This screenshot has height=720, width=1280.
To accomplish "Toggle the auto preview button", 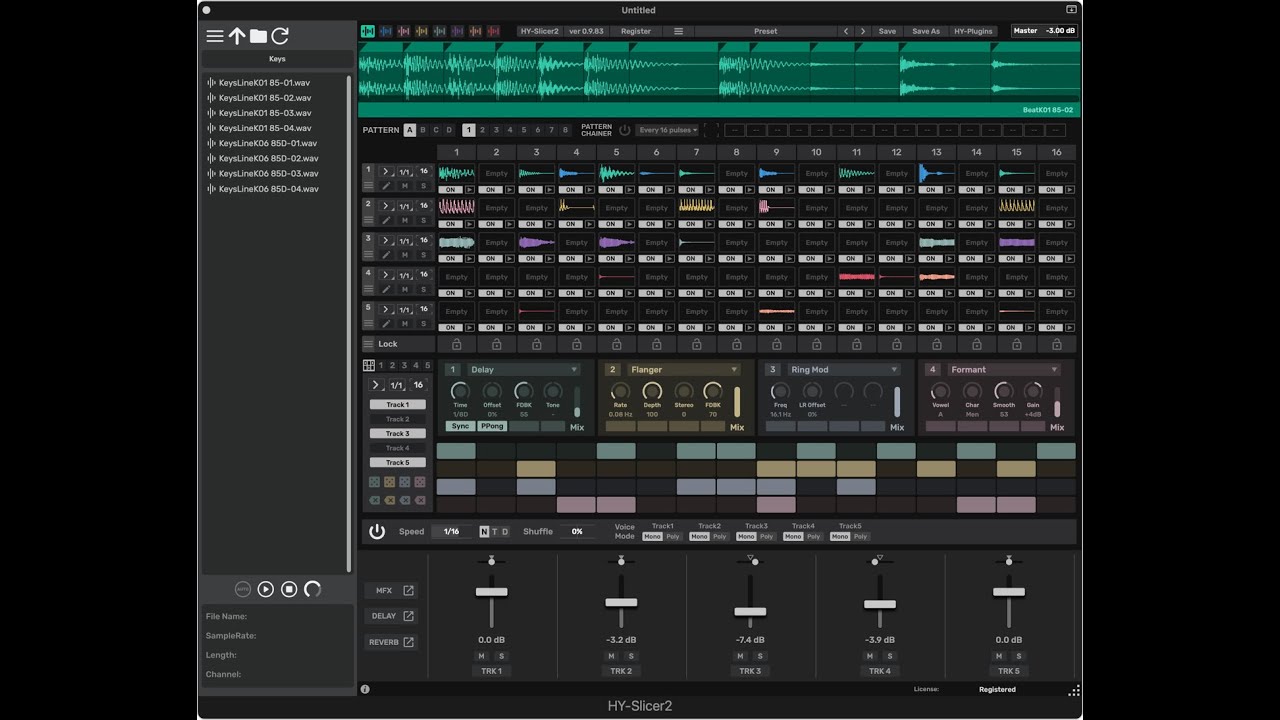I will click(x=243, y=589).
